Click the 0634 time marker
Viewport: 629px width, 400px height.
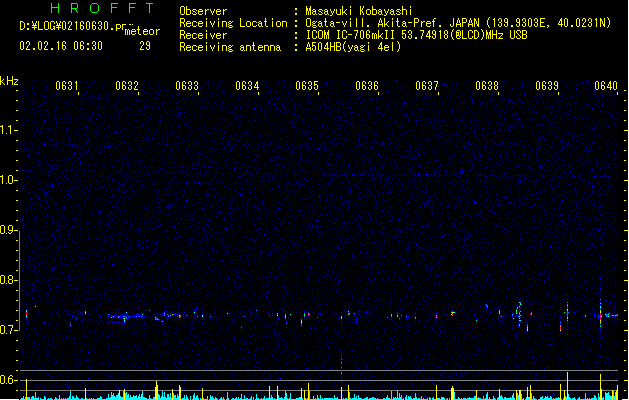[247, 86]
